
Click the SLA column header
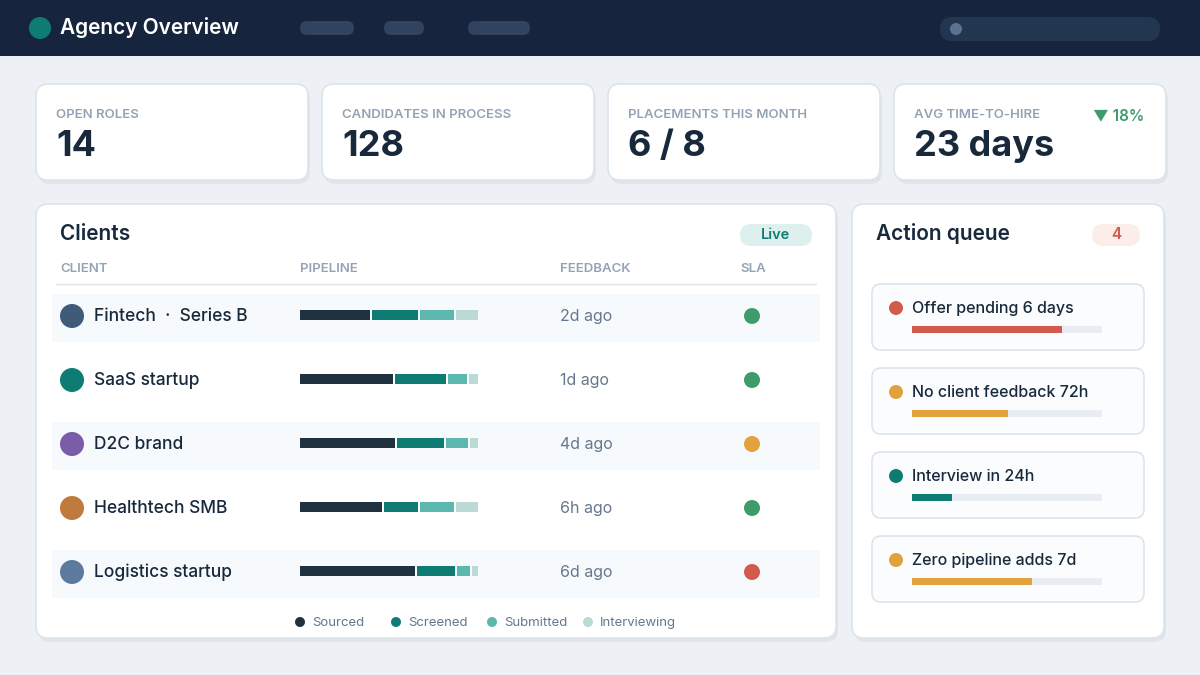click(x=753, y=268)
